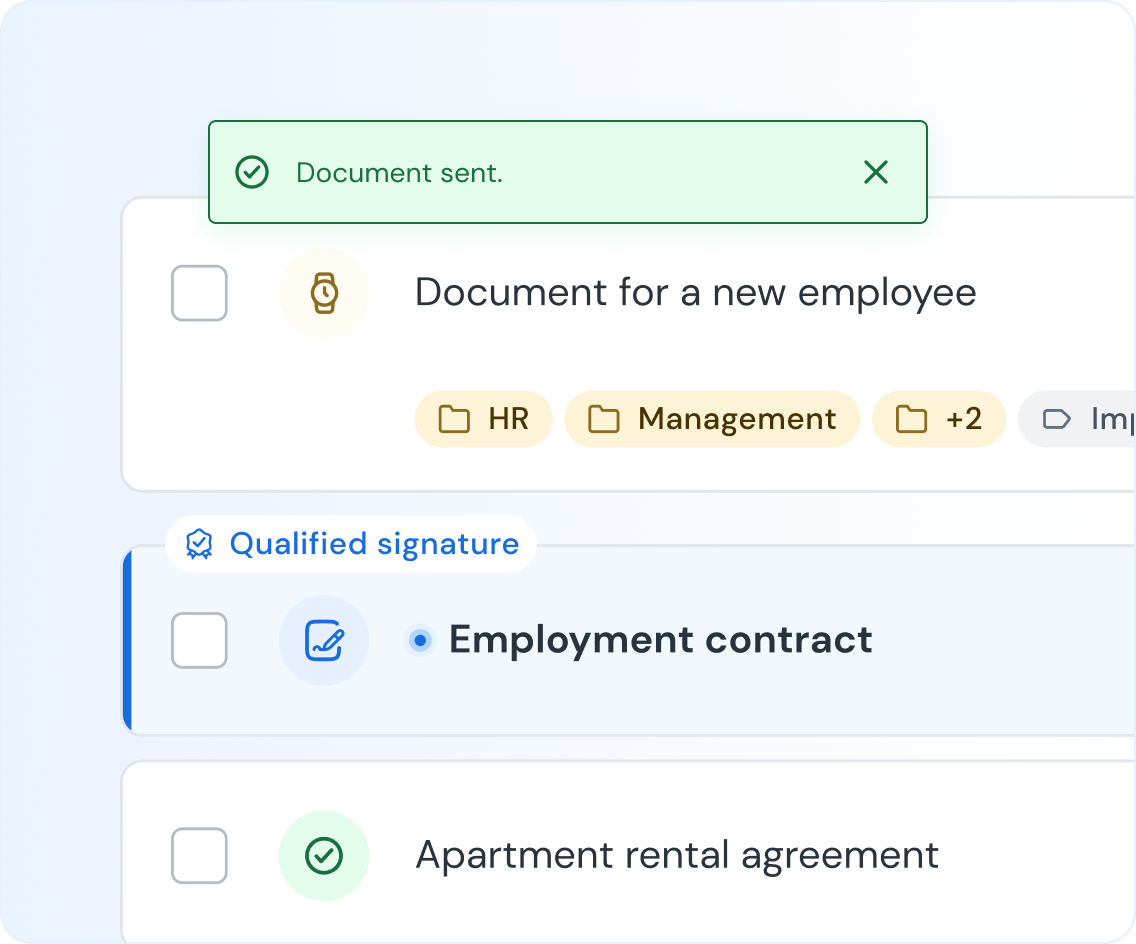Click the Qualified signature badge icon
The height and width of the screenshot is (944, 1136).
pyautogui.click(x=200, y=545)
